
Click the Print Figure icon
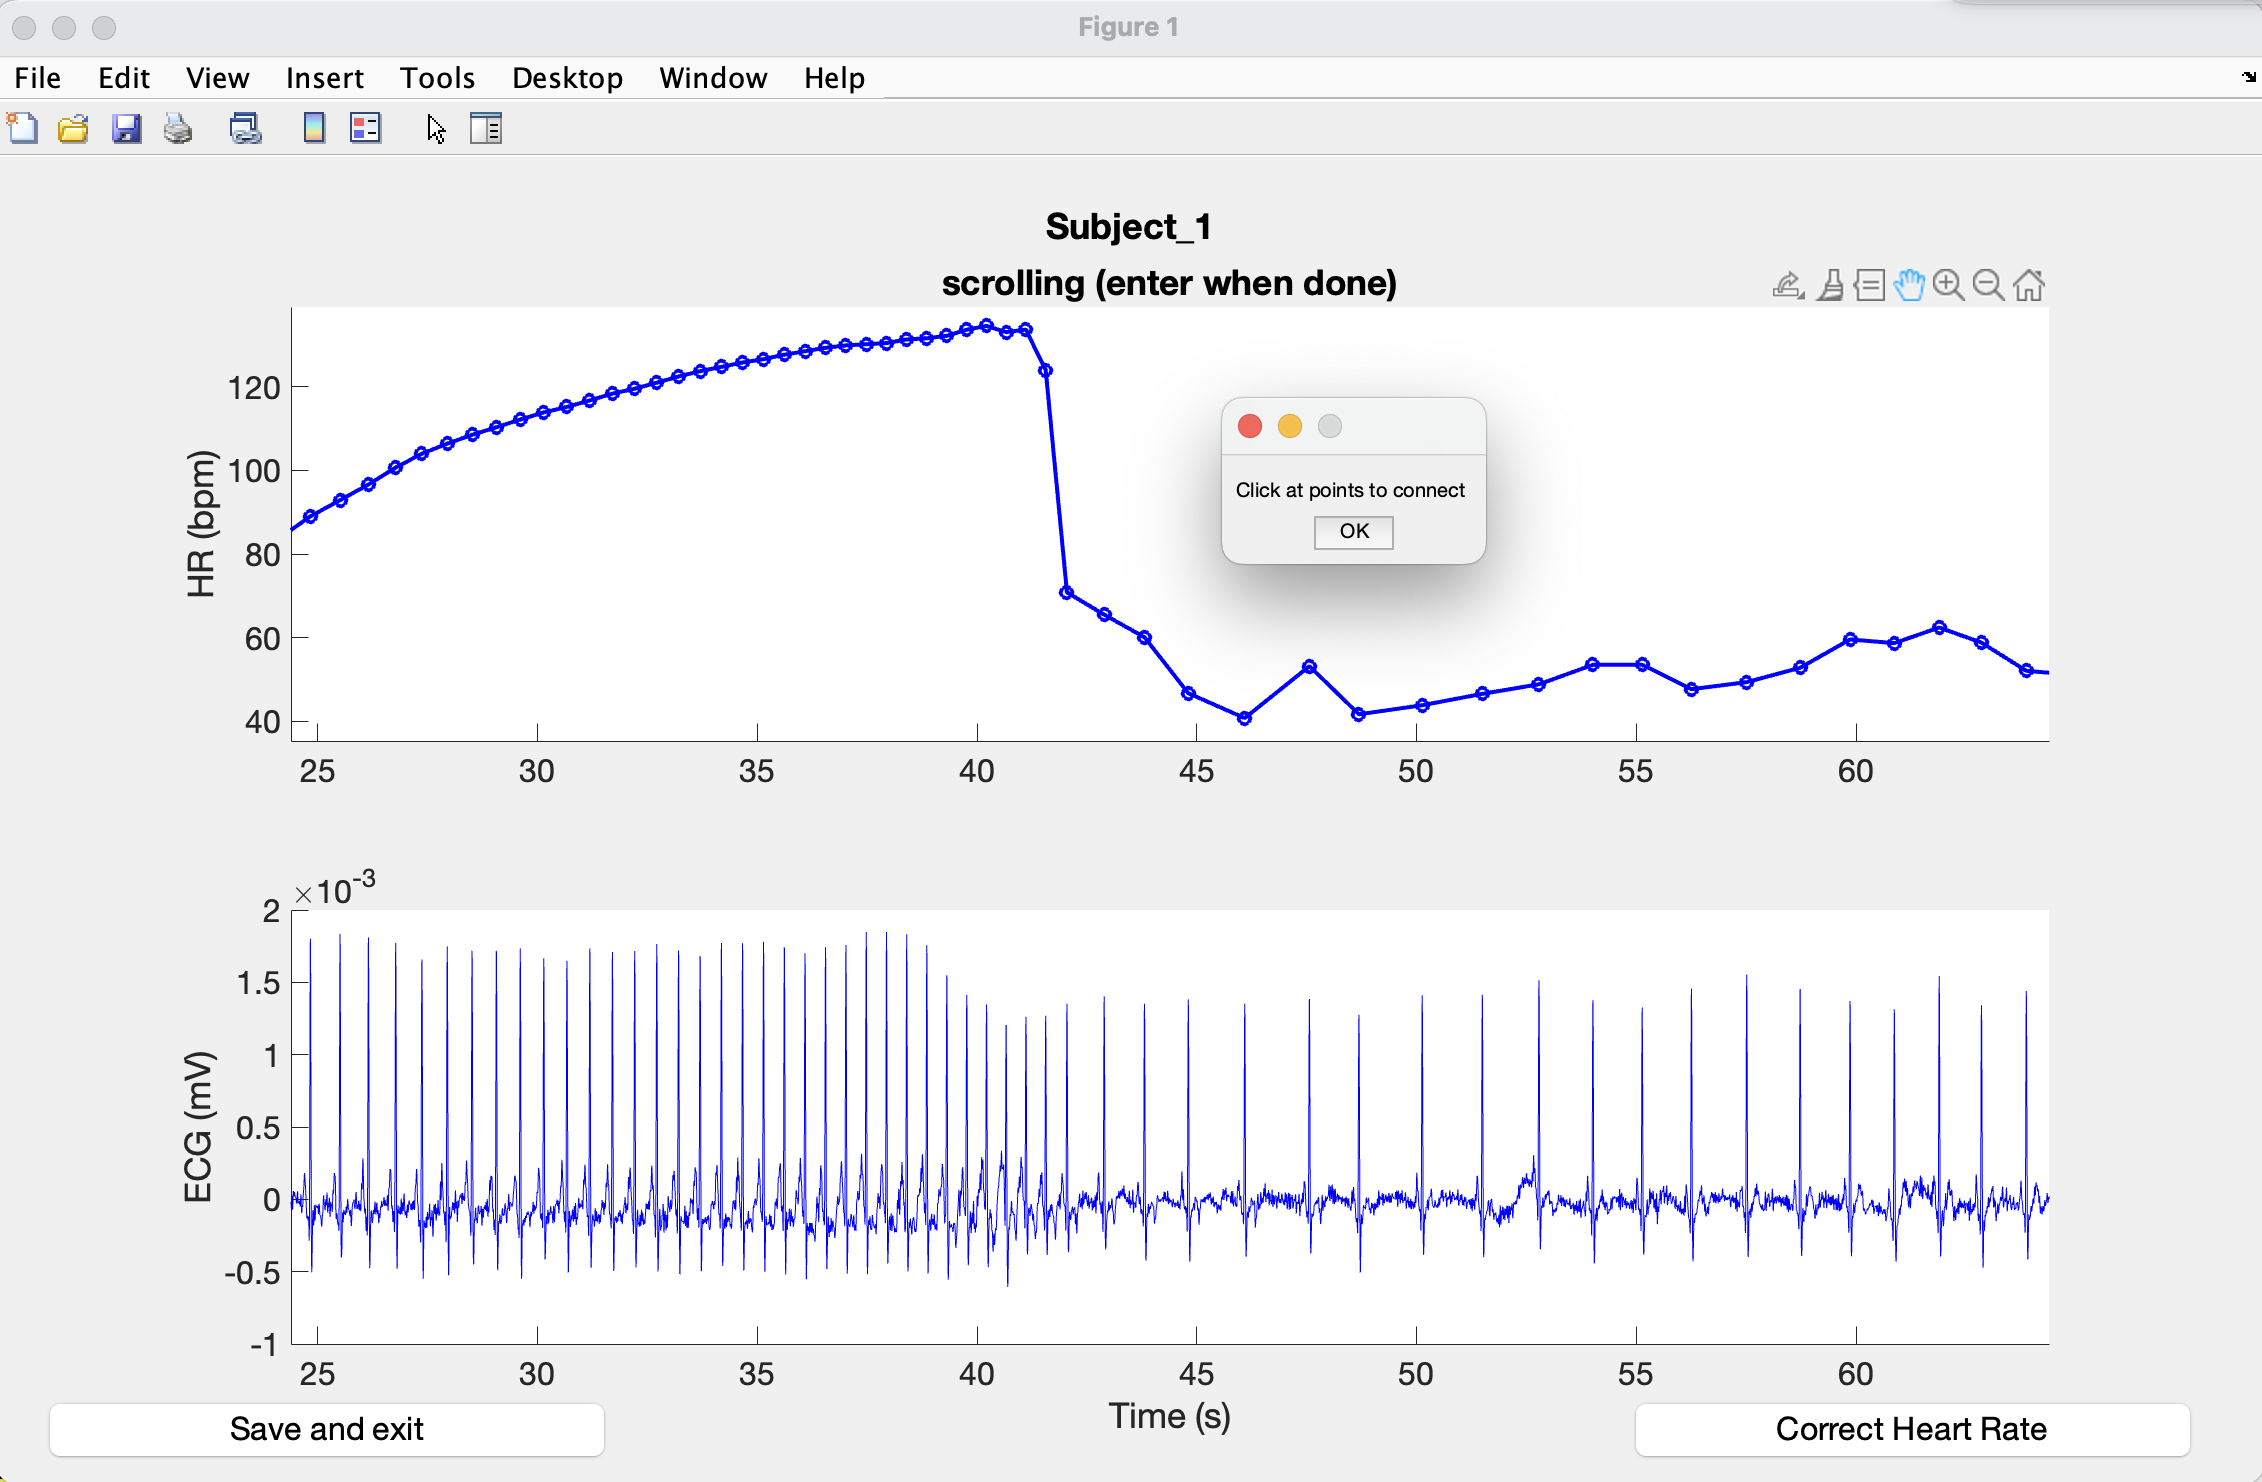coord(178,129)
